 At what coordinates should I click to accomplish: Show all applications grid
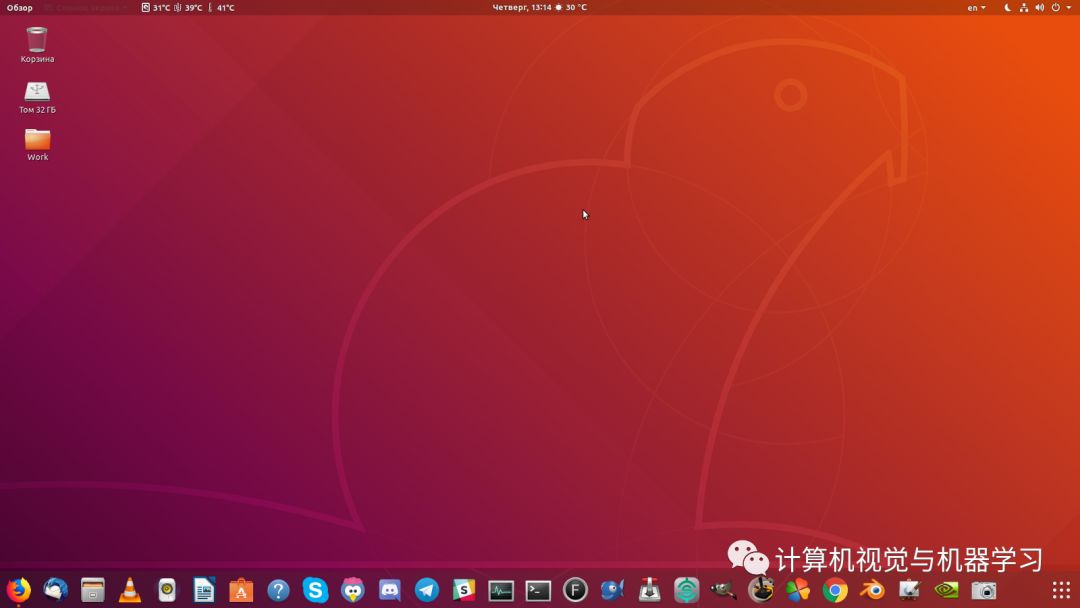coord(1061,590)
